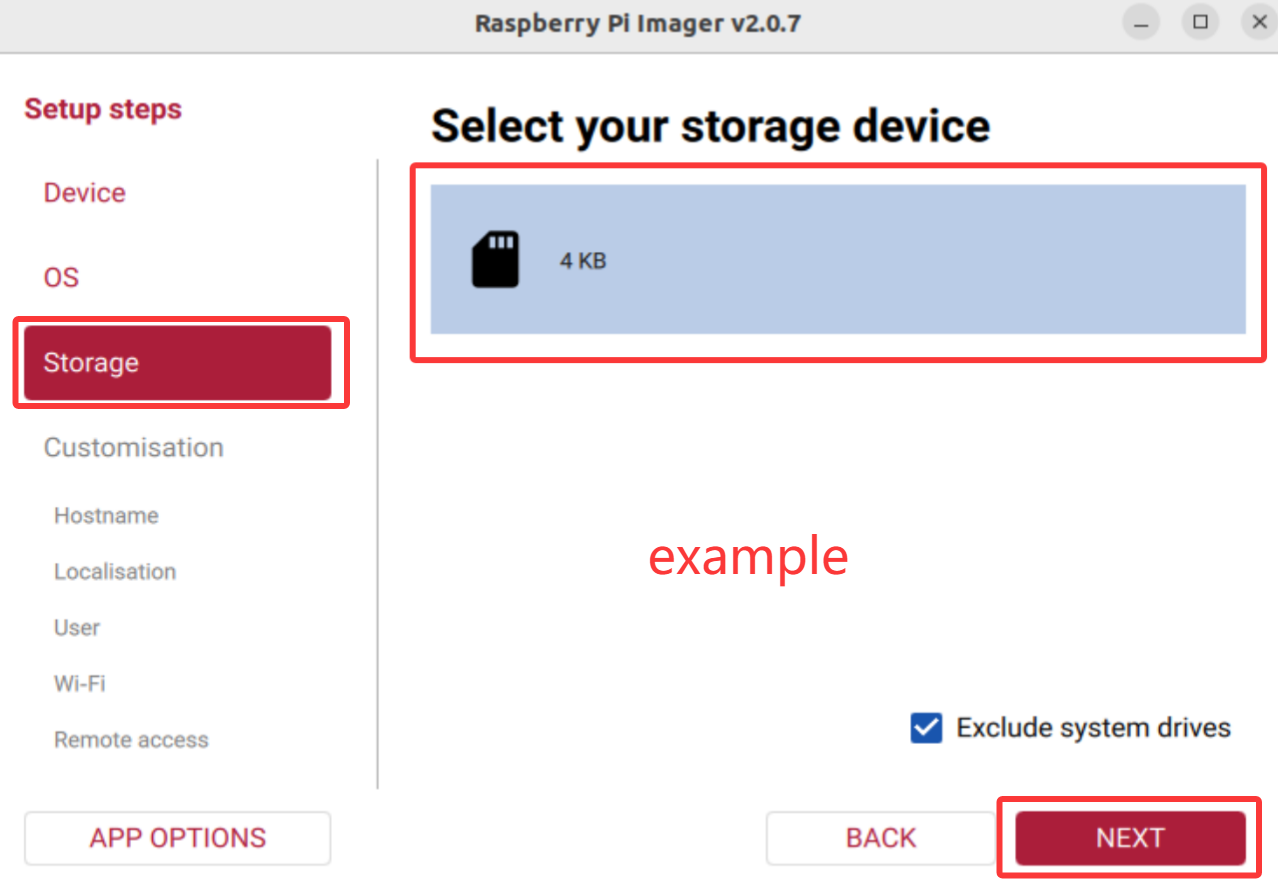
Task: Go to the Wi-Fi sub-step
Action: [x=80, y=684]
